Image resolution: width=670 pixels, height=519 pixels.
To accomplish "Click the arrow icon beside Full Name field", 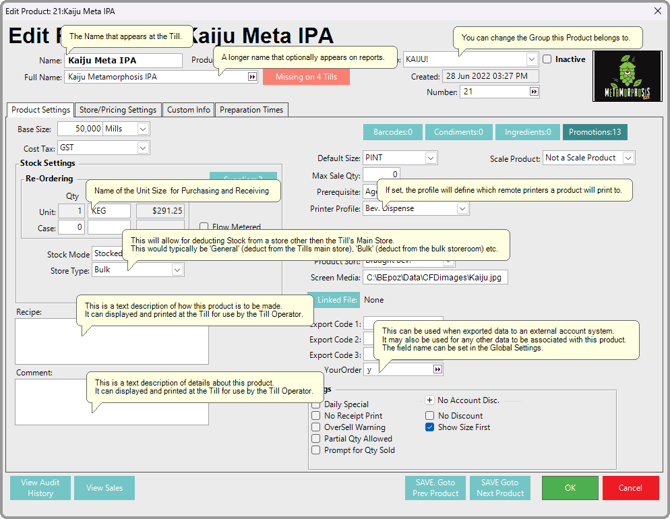I will pyautogui.click(x=253, y=77).
